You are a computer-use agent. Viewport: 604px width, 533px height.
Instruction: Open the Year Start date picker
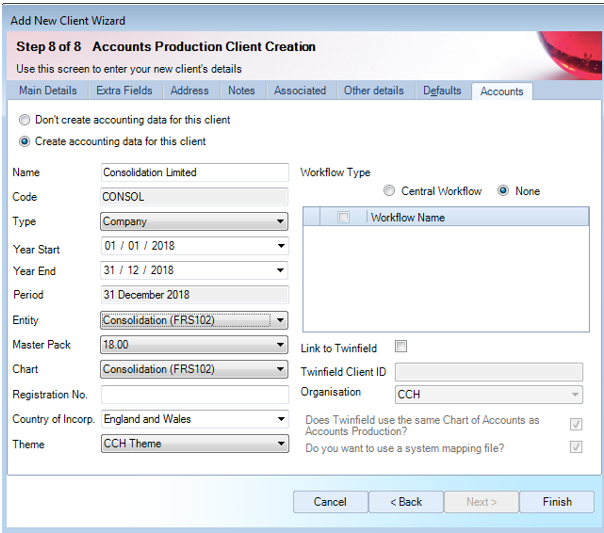point(281,246)
